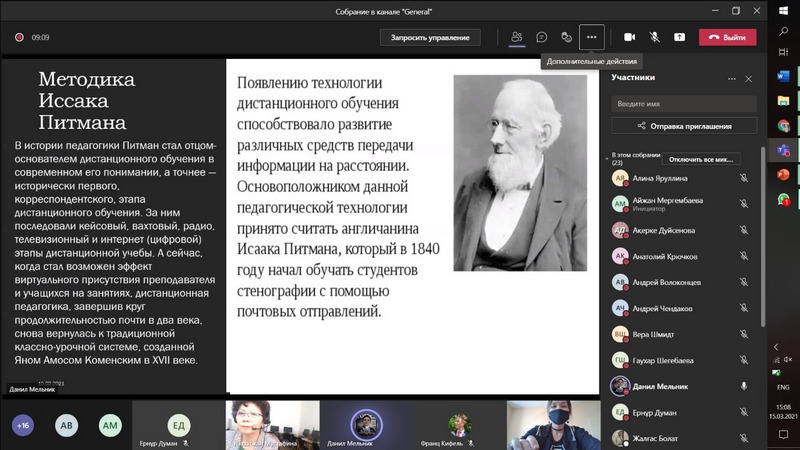Click the Teams icon in the taskbar

[783, 150]
